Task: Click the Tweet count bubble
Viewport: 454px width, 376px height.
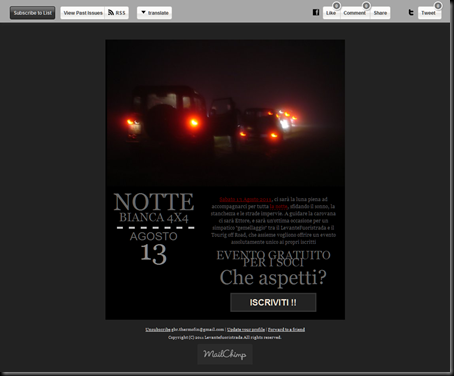Action: tap(438, 6)
